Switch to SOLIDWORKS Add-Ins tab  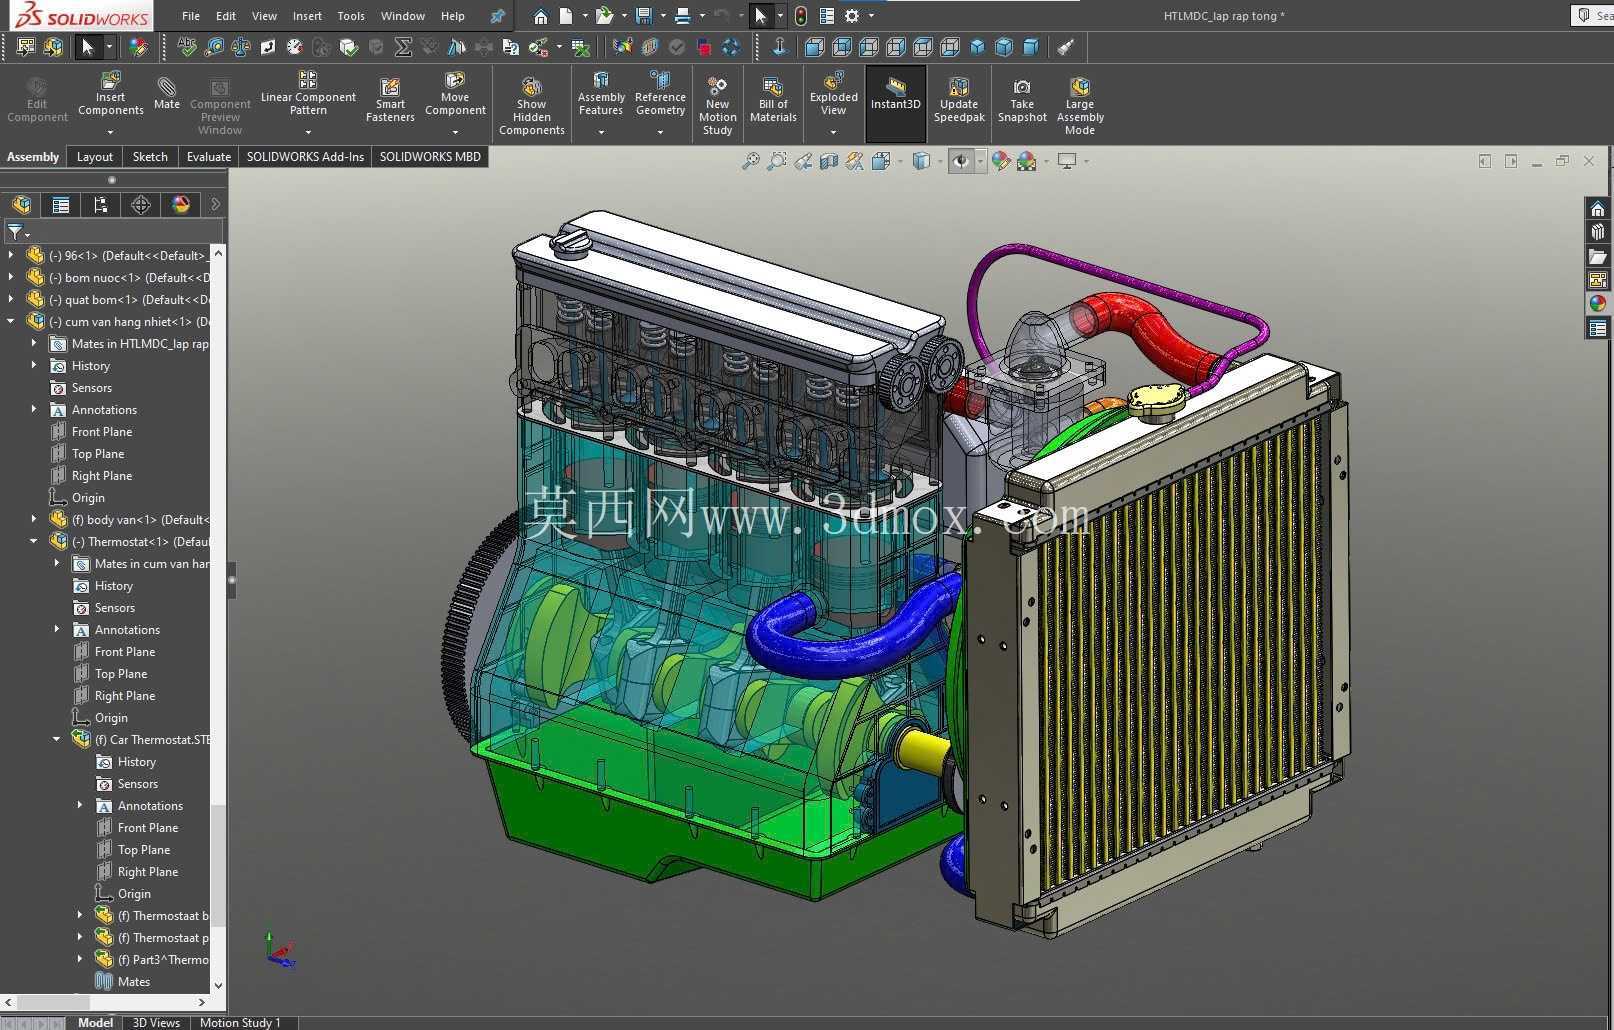click(305, 157)
